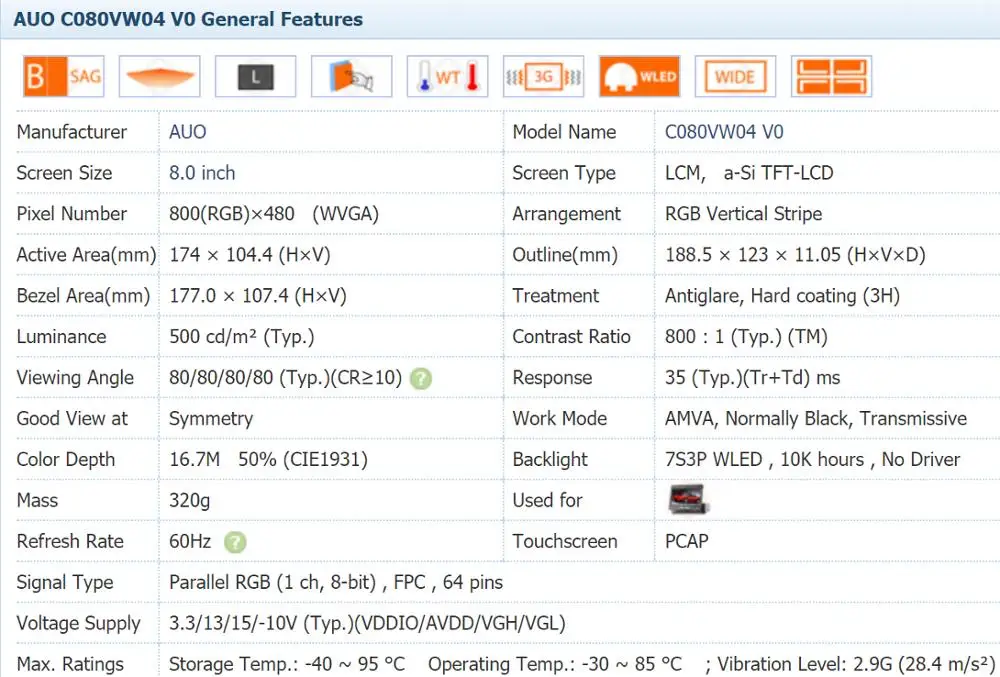Click the landscape 'L' orientation icon
1000x677 pixels.
coord(256,76)
